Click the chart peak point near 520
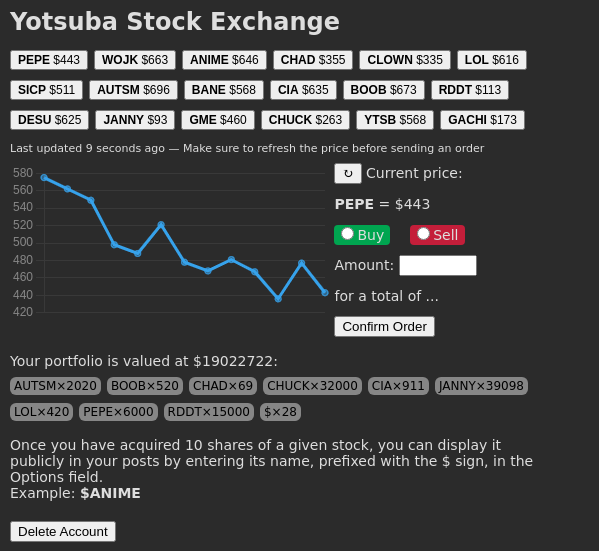The width and height of the screenshot is (599, 551). point(161,225)
